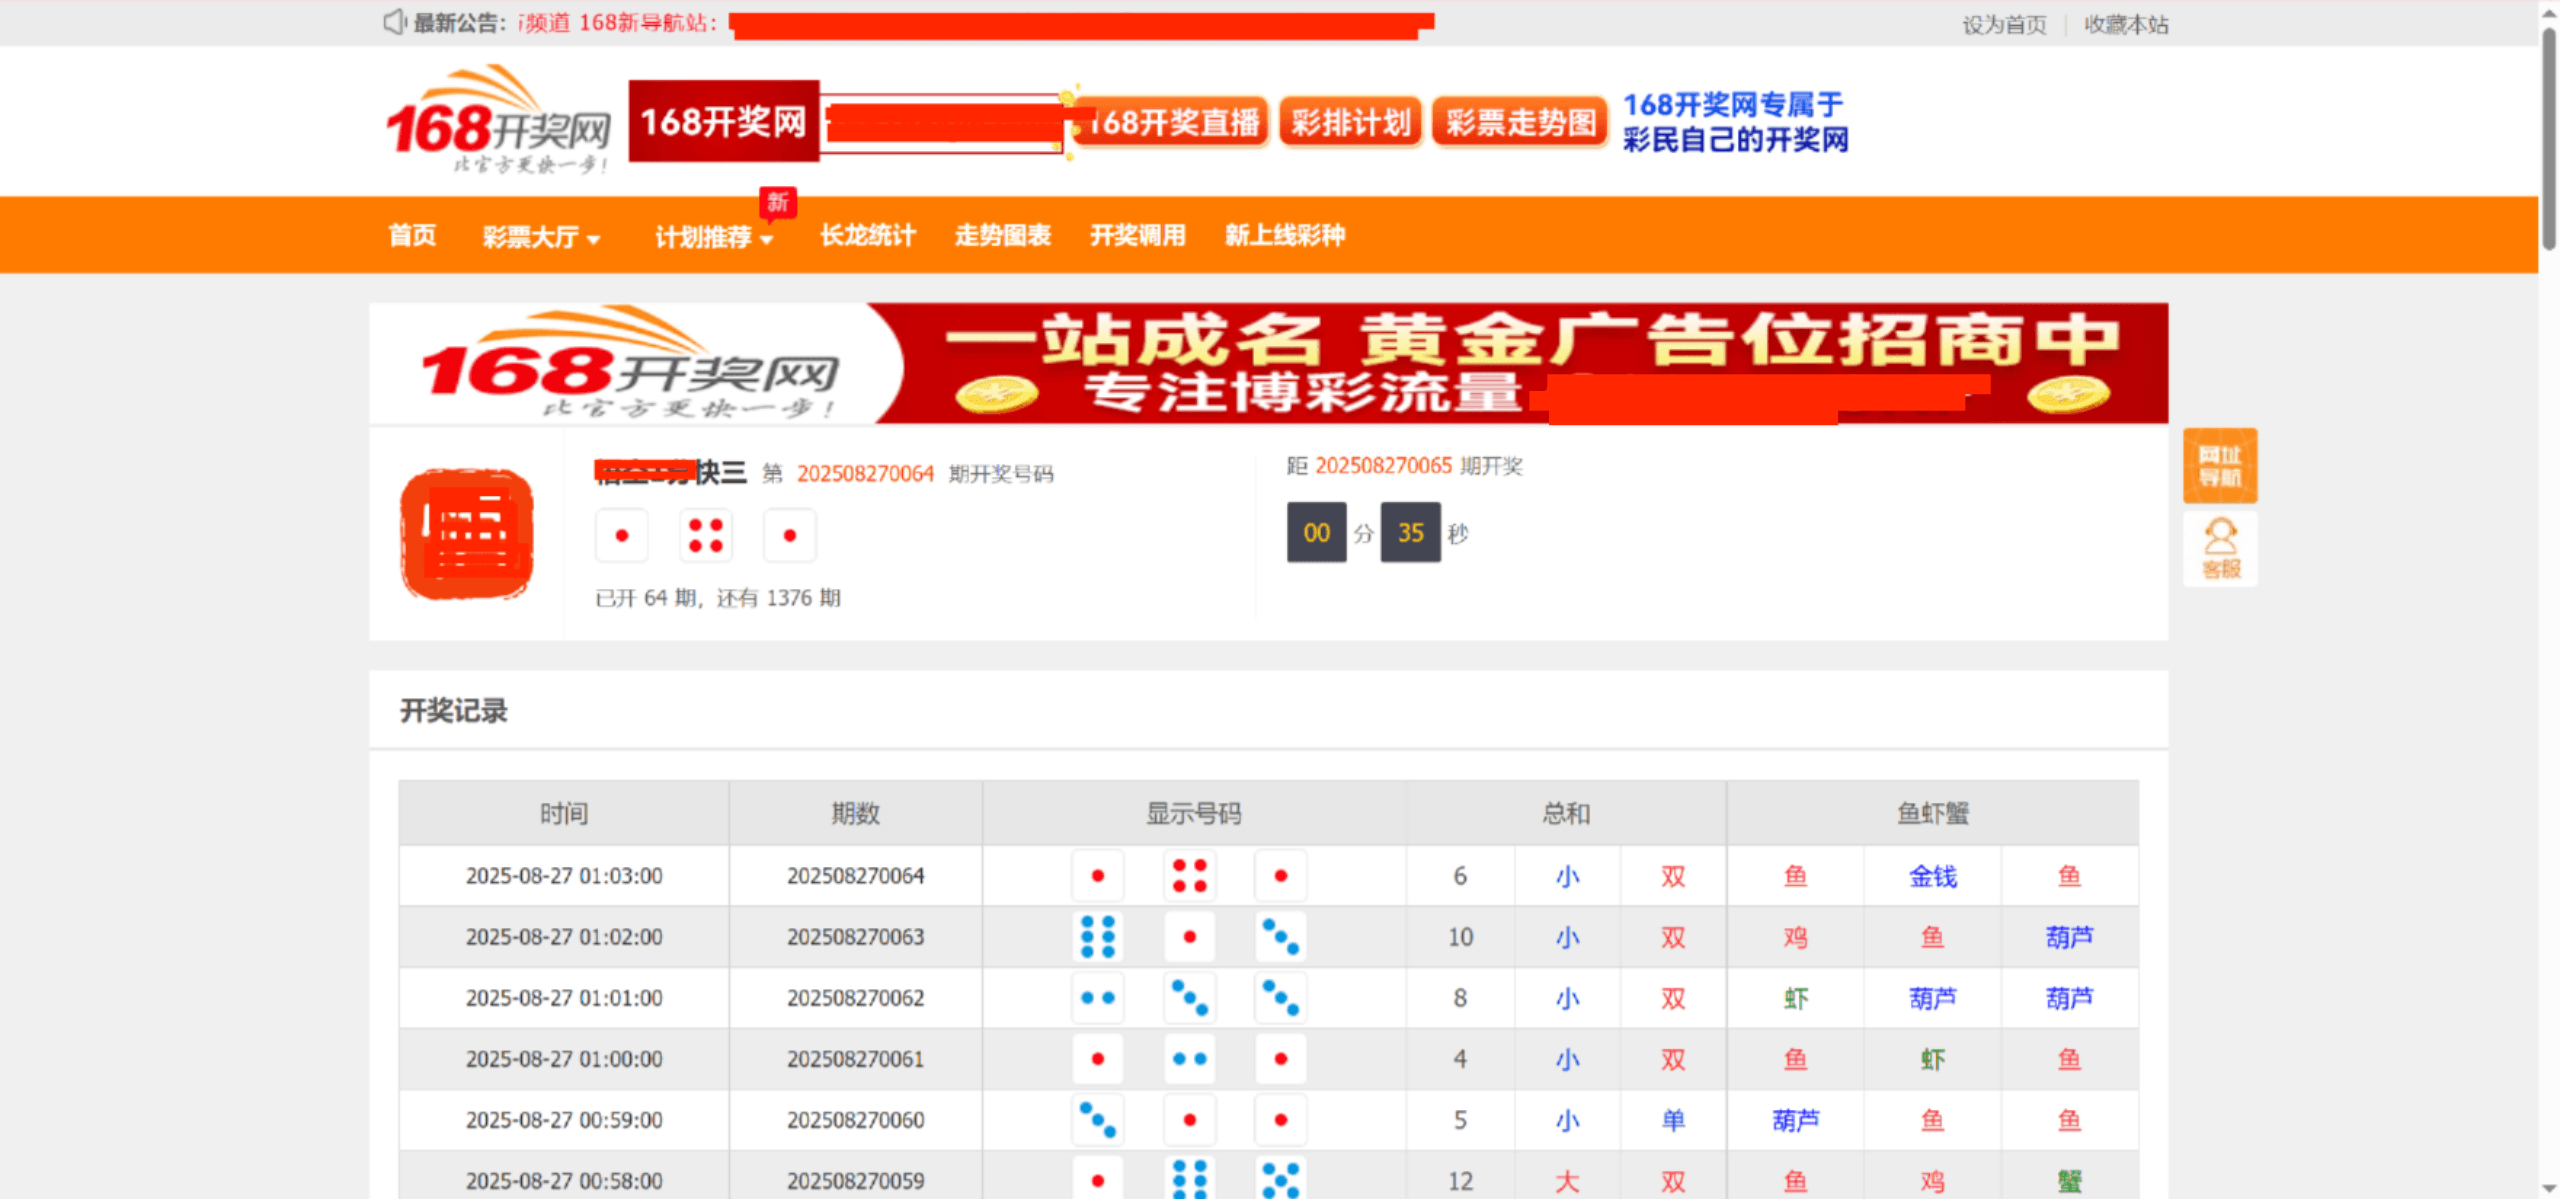2560x1199 pixels.
Task: Click the 新上线彩种 nav item
Action: tap(1284, 236)
